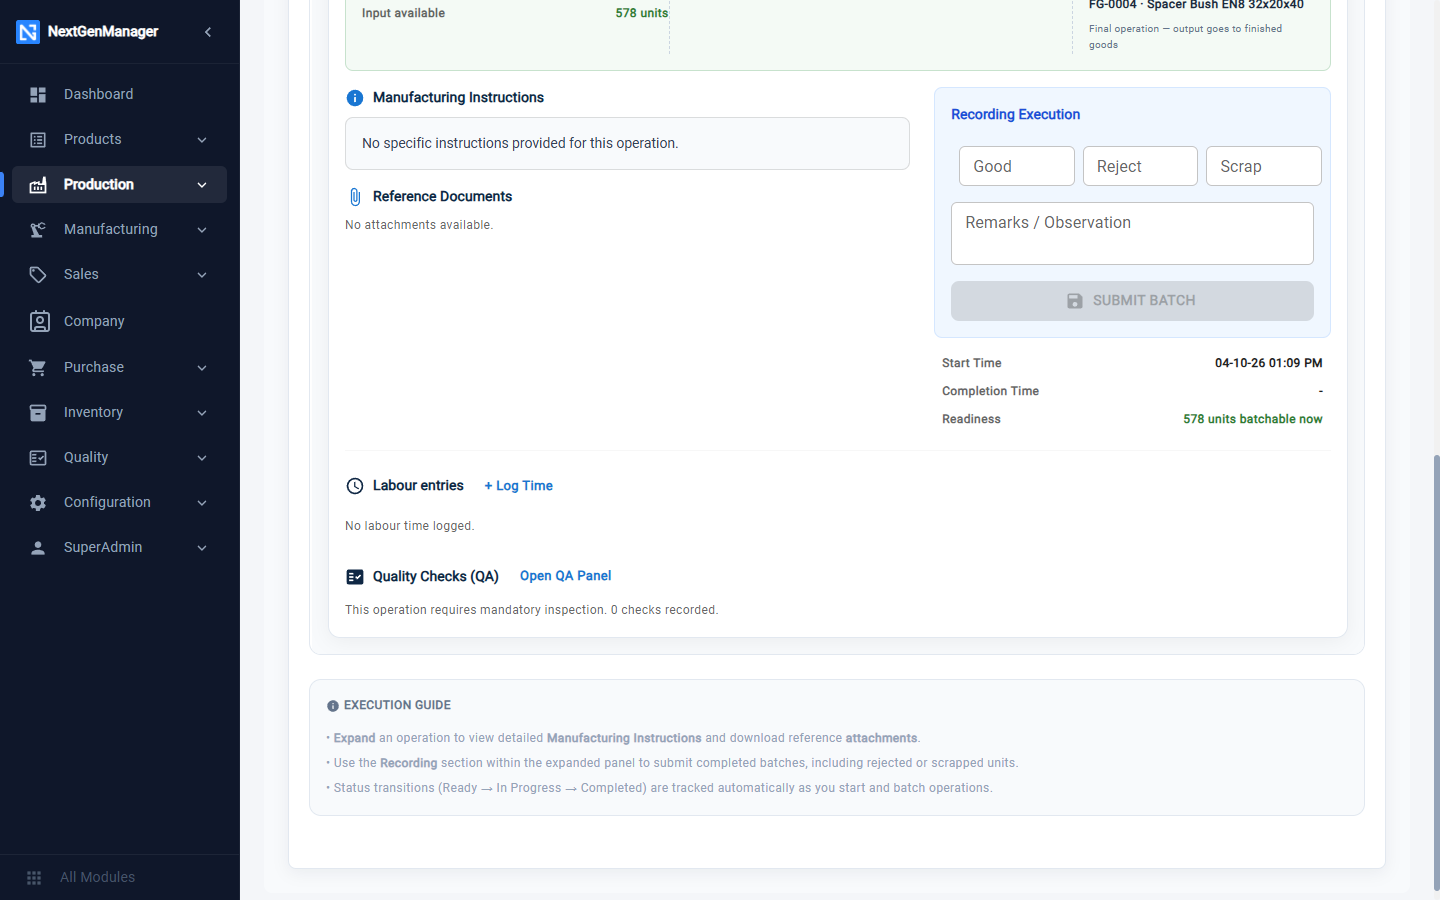Click the Execution Guide info icon

coord(333,706)
